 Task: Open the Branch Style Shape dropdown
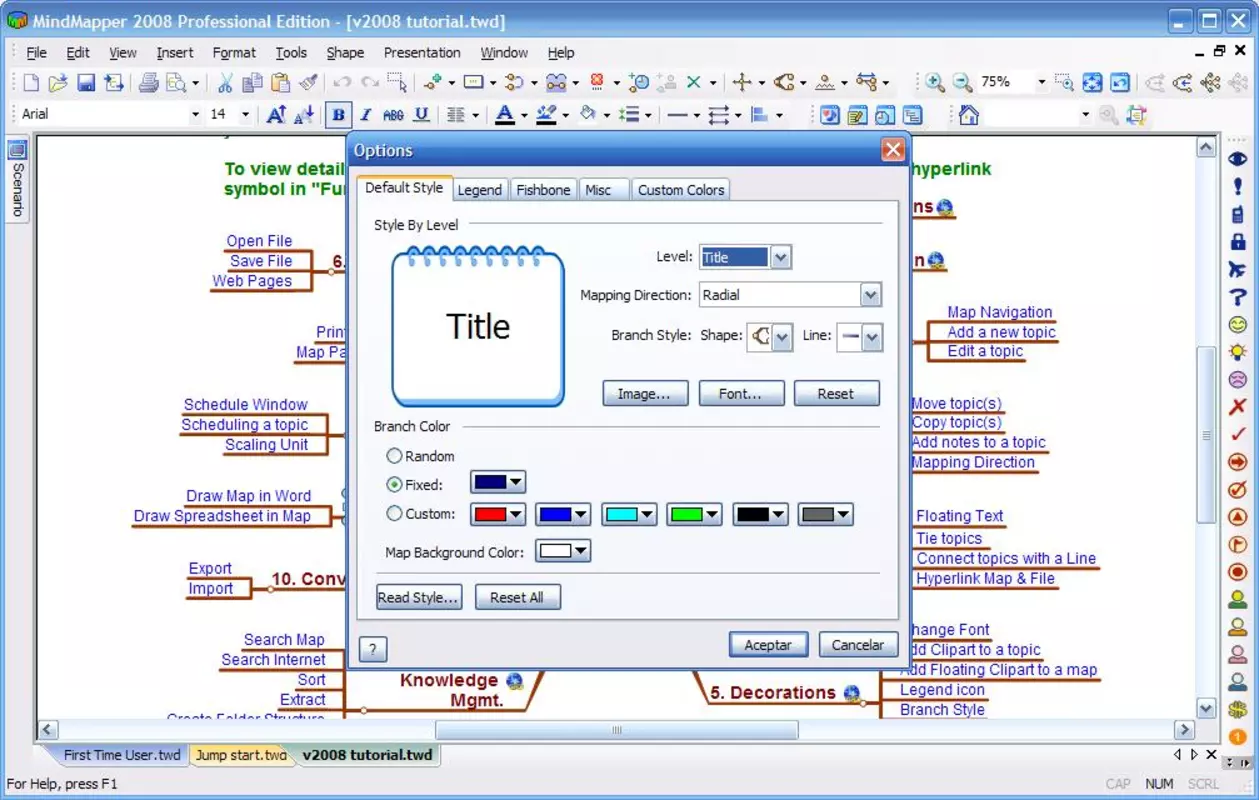782,337
